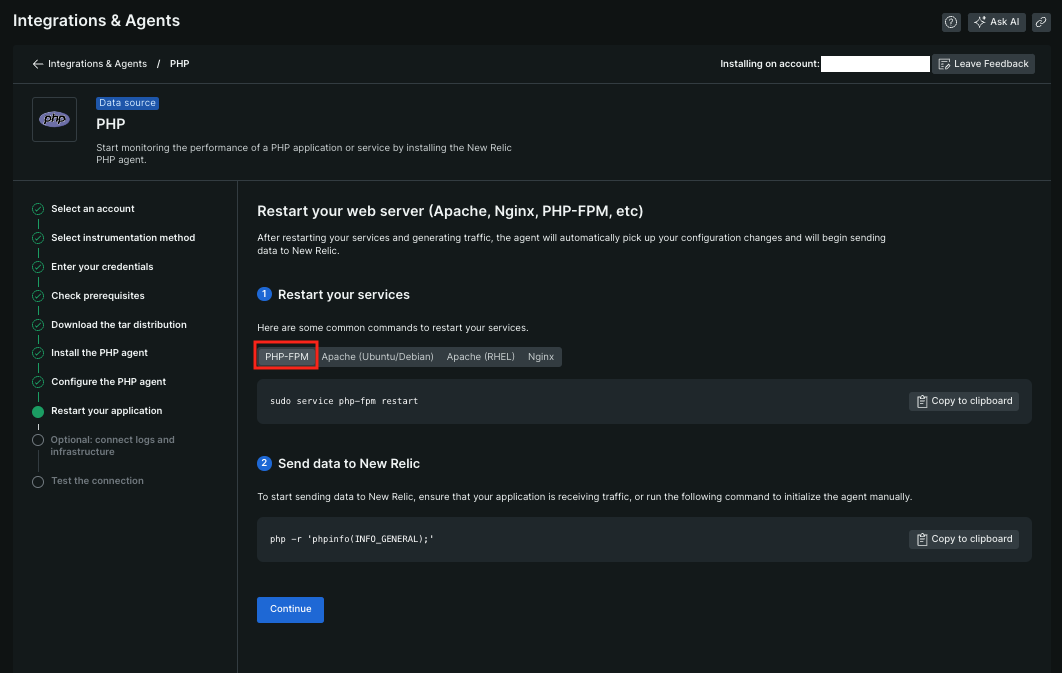Switch to Apache (Ubuntu/Debian) tab
The image size is (1062, 673).
(377, 357)
